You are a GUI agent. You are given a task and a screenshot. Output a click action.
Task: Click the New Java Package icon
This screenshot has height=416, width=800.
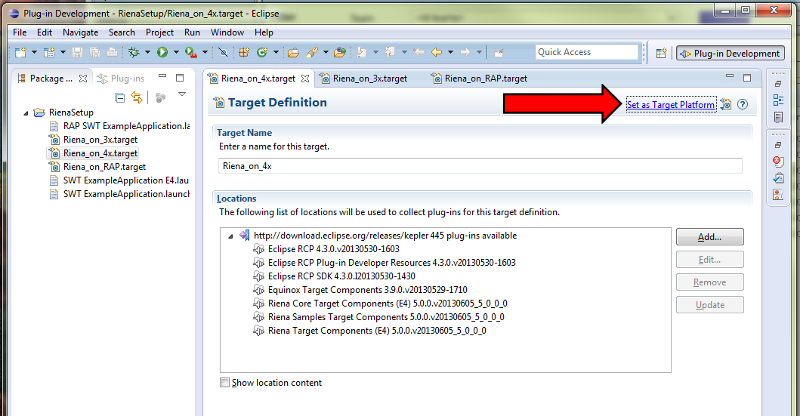[x=244, y=52]
